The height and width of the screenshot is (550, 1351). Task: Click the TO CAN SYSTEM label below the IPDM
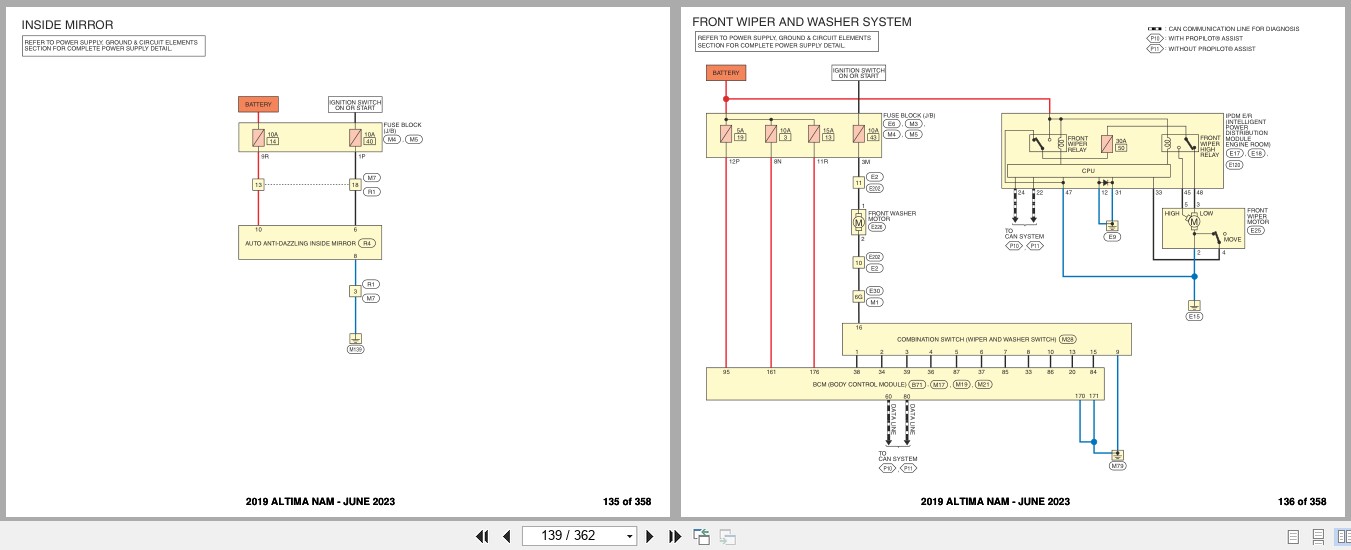(x=1024, y=235)
